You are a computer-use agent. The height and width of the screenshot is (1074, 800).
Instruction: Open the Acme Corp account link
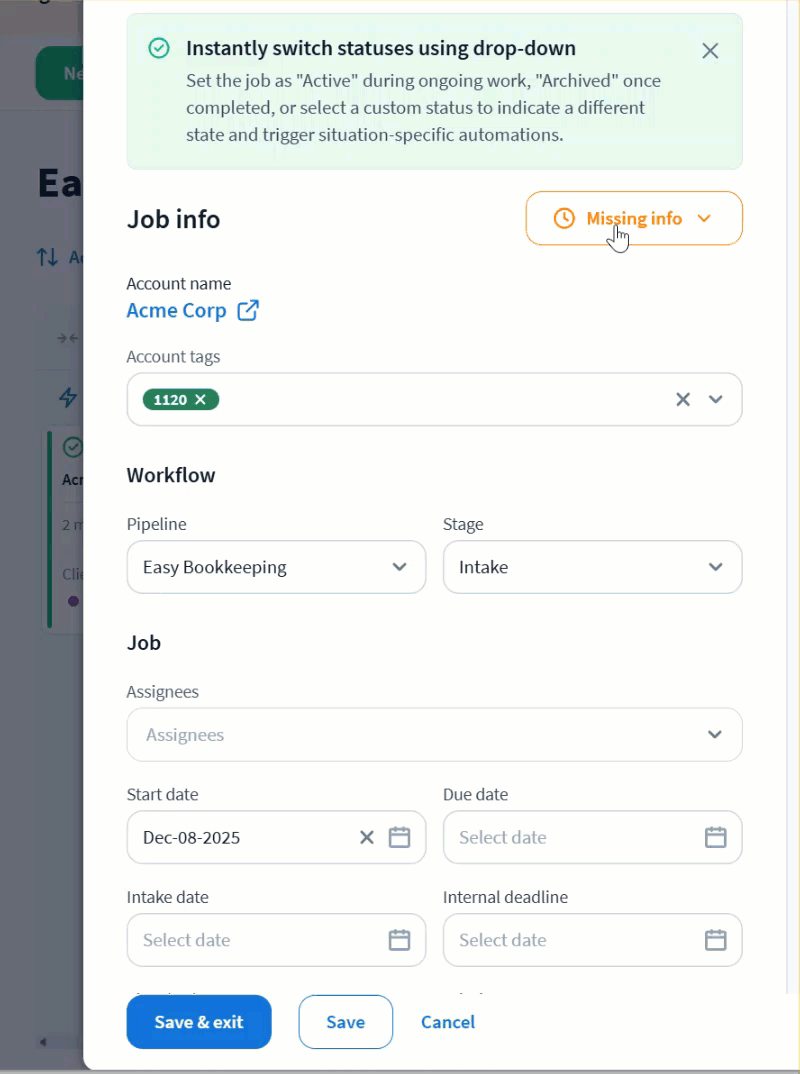tap(177, 310)
